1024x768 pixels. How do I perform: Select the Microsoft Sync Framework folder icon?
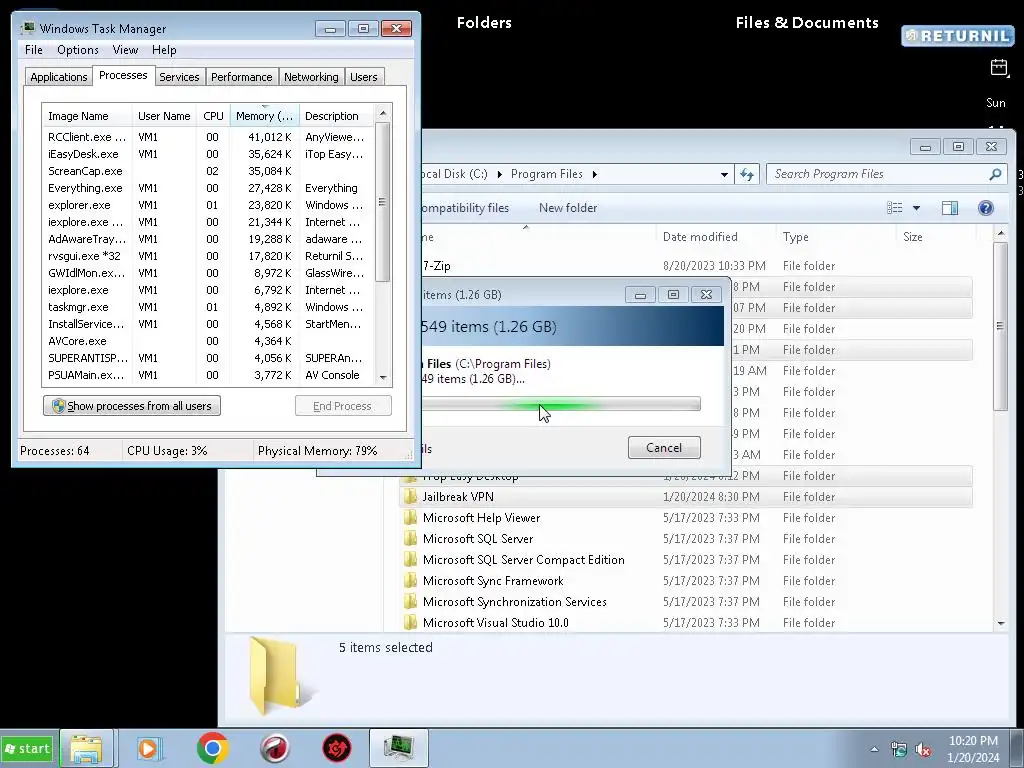coord(410,581)
